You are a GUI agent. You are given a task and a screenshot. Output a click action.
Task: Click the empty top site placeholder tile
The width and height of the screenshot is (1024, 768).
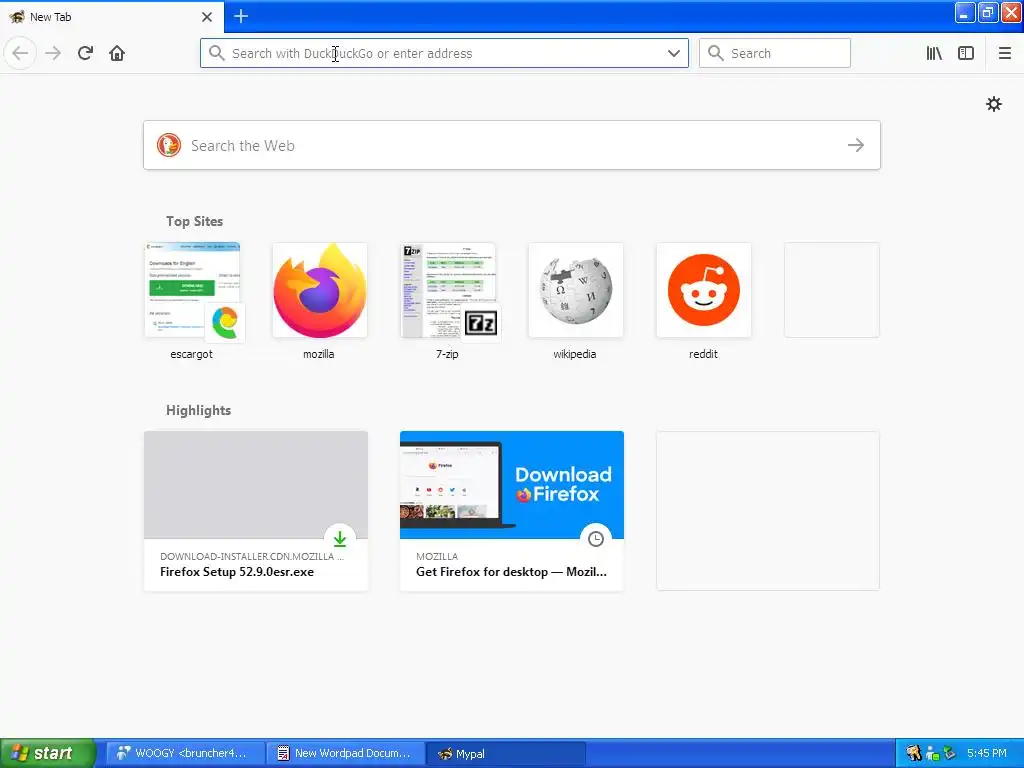(x=831, y=290)
